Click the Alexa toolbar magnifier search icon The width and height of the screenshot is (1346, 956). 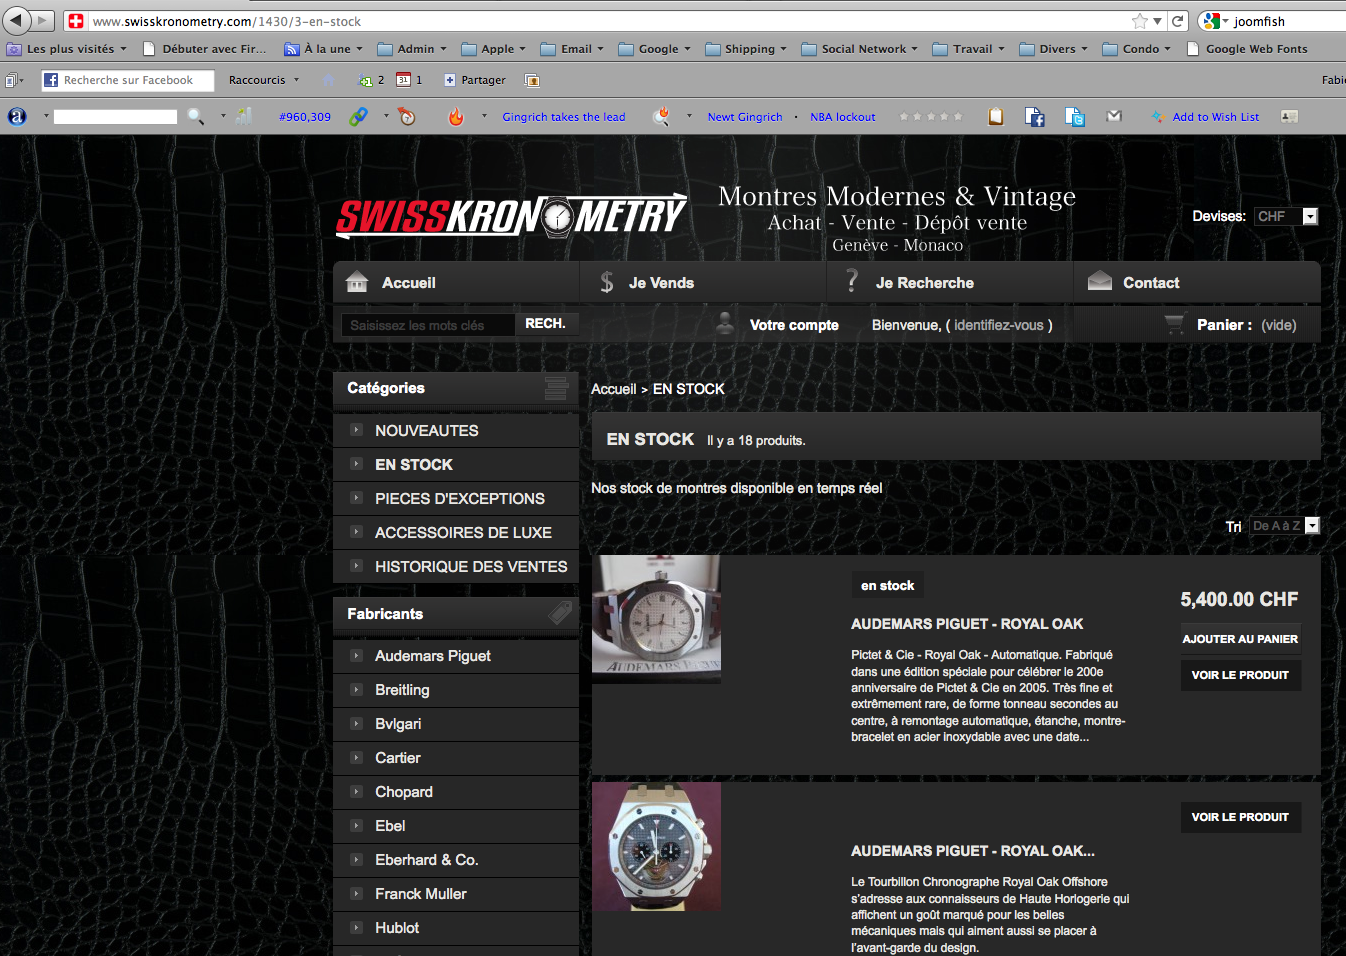click(196, 117)
